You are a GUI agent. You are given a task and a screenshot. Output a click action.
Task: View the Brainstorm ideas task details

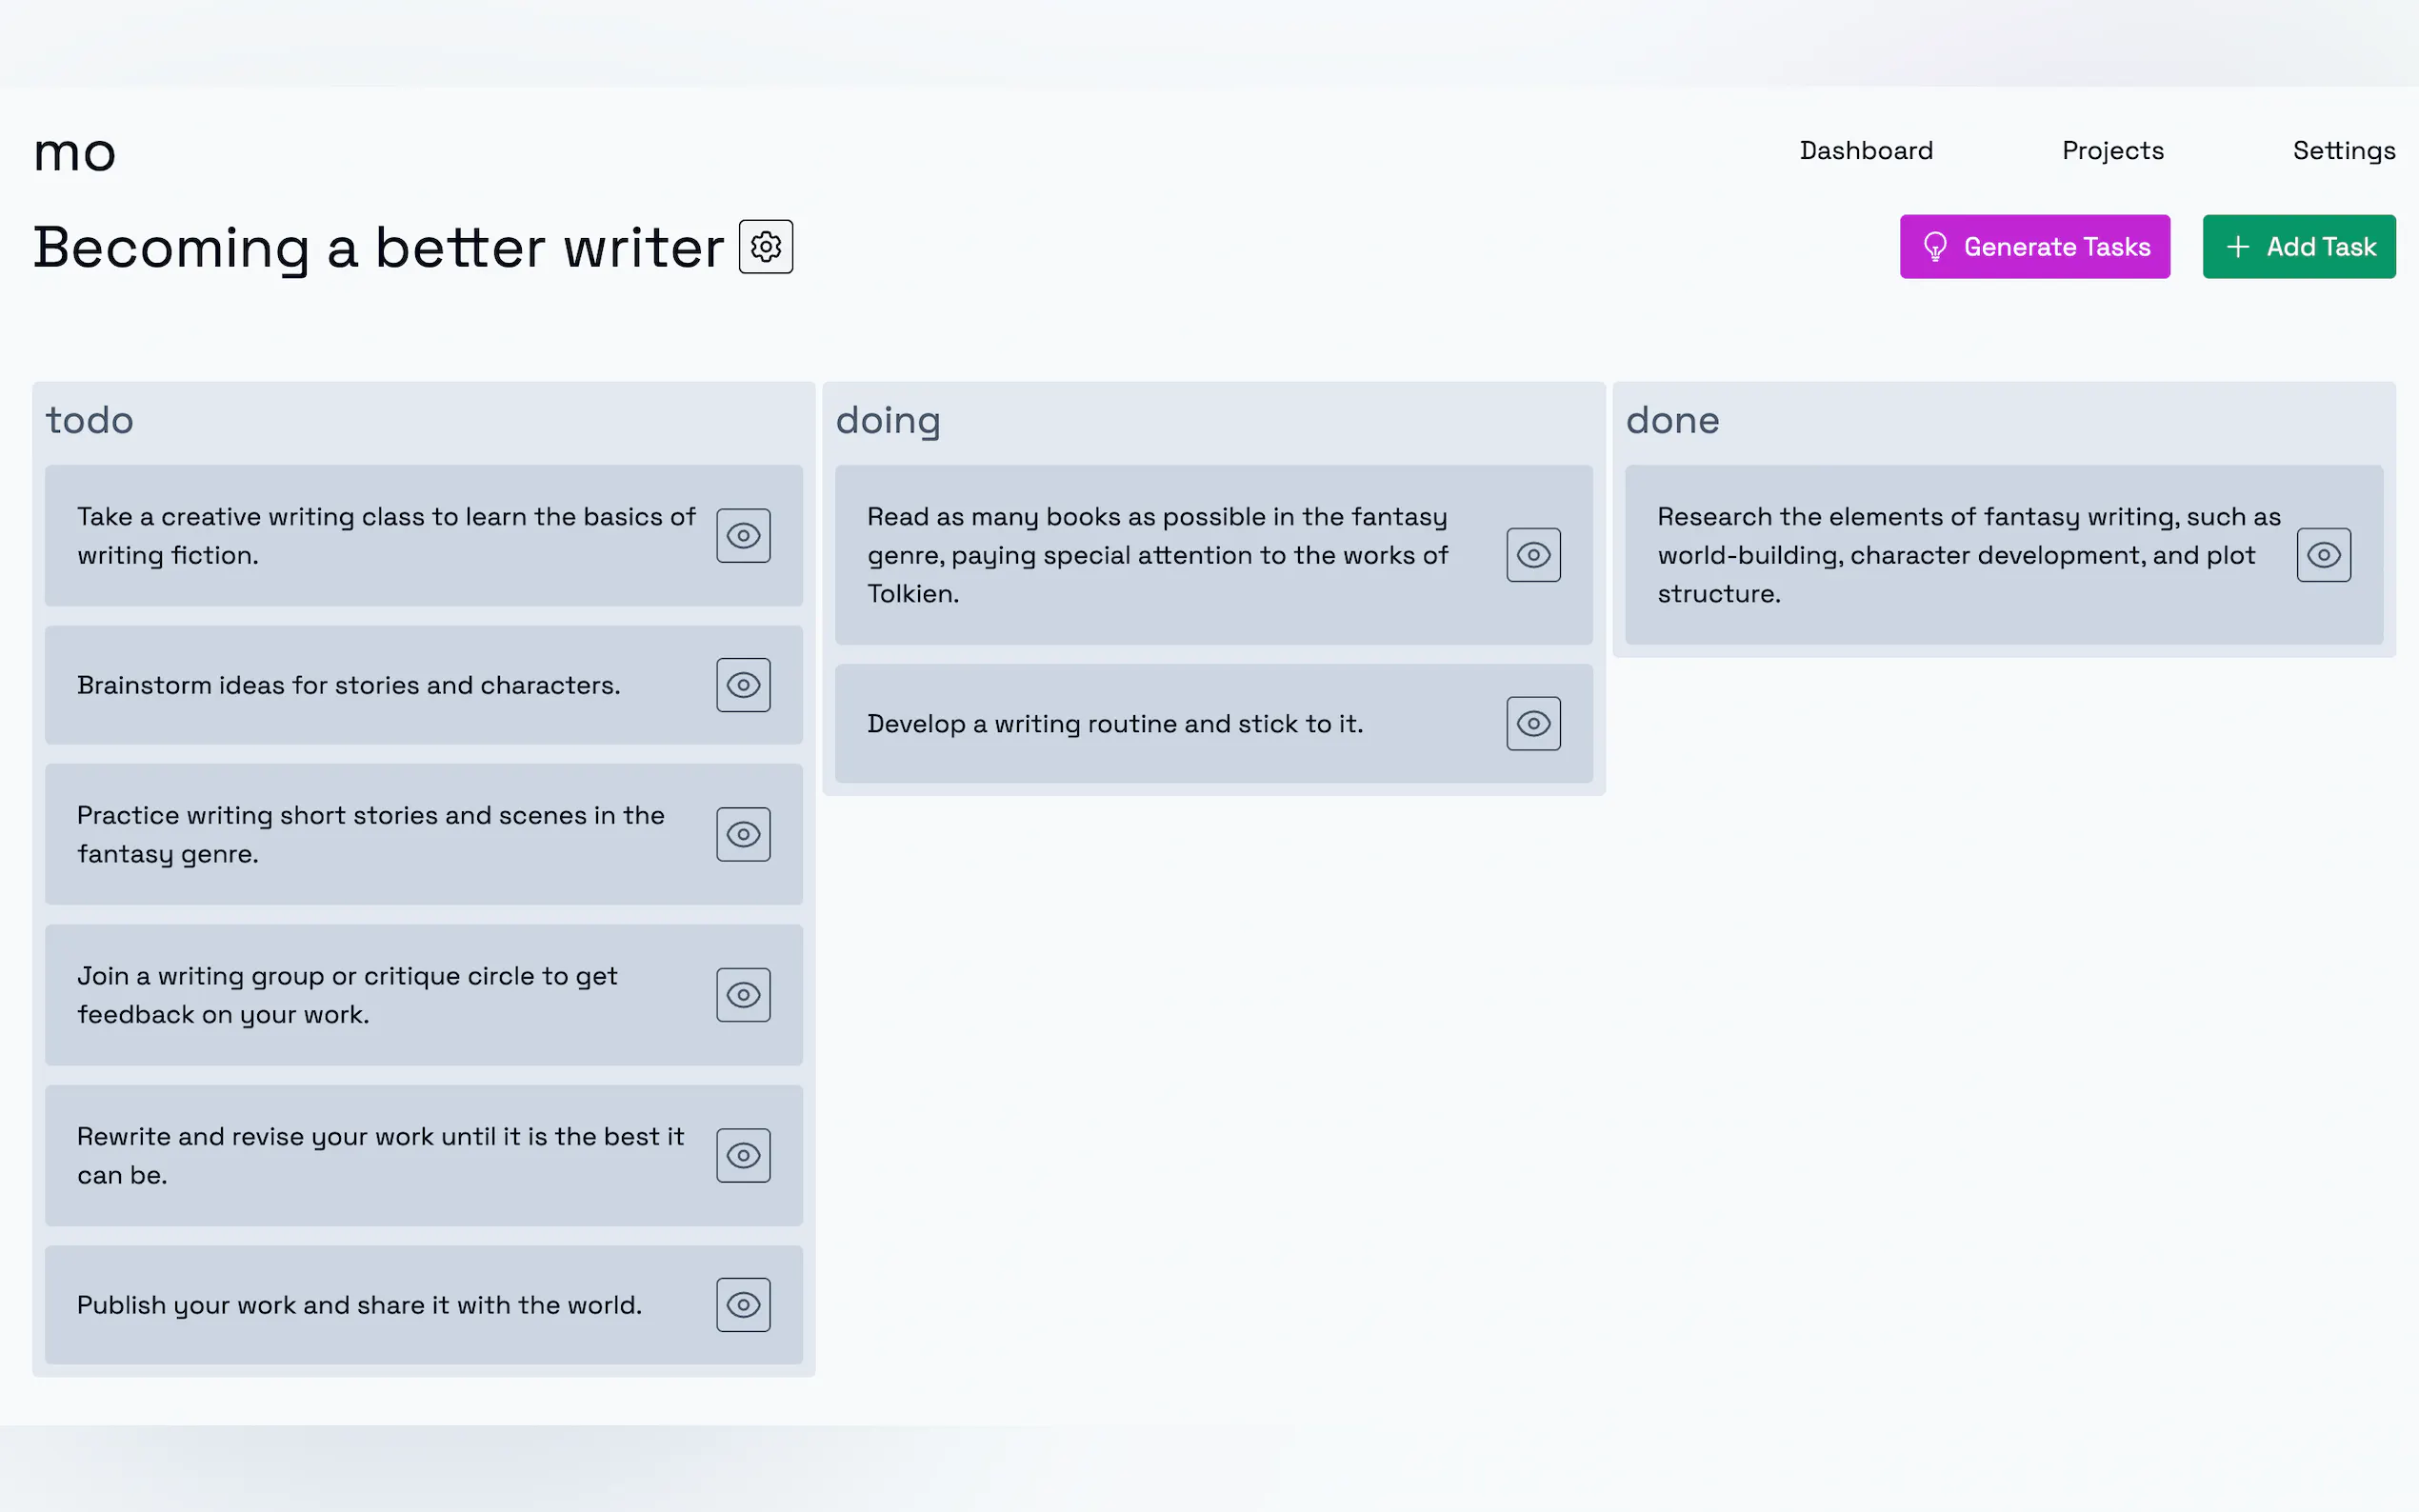coord(743,685)
